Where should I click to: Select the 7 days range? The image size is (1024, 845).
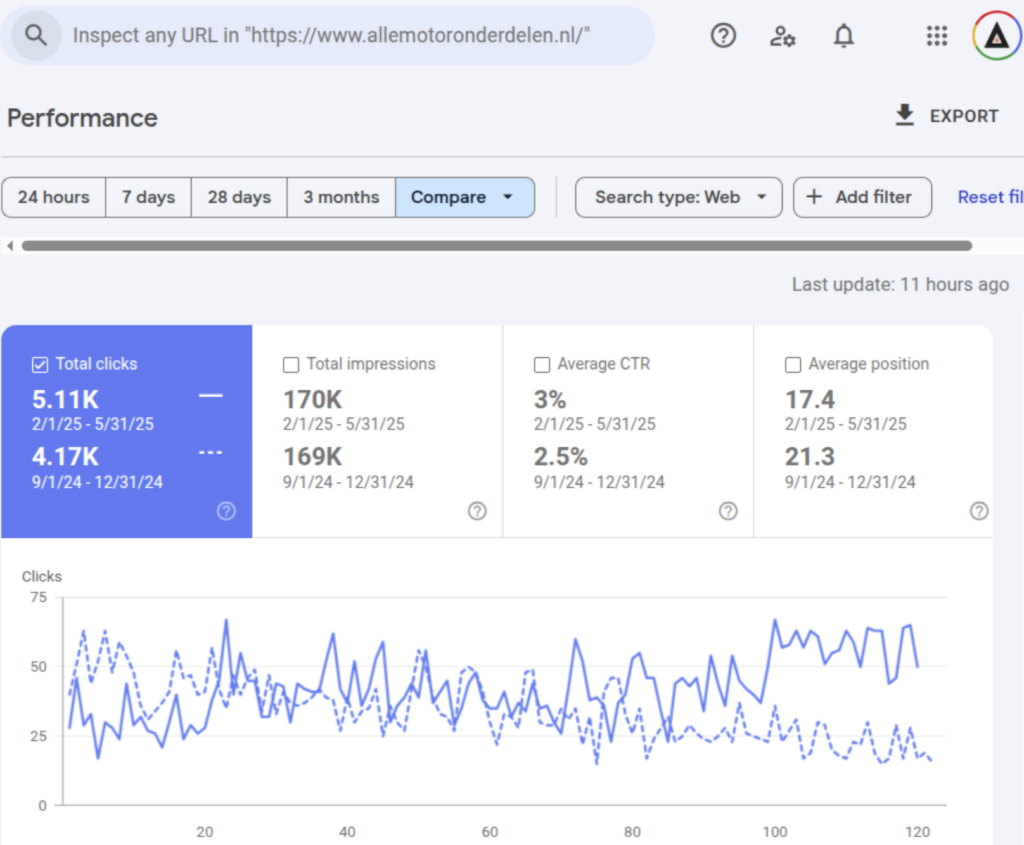[x=148, y=197]
